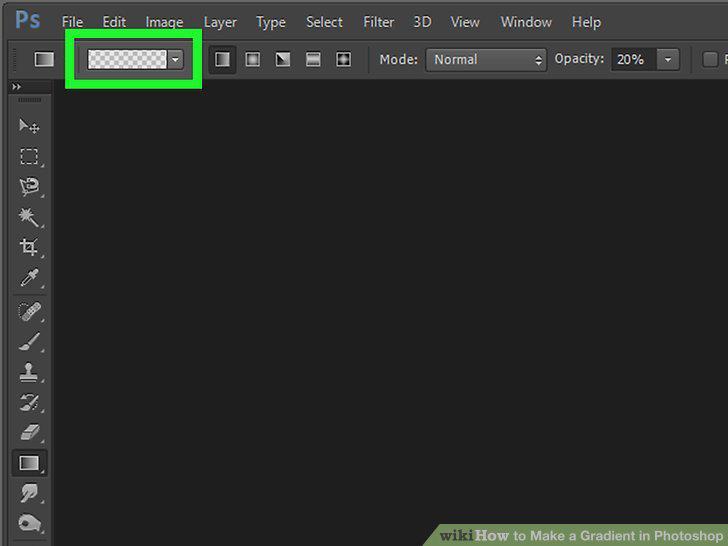Screen dimensions: 728x546
Task: Open the gradient picker dropdown arrow
Action: click(176, 59)
